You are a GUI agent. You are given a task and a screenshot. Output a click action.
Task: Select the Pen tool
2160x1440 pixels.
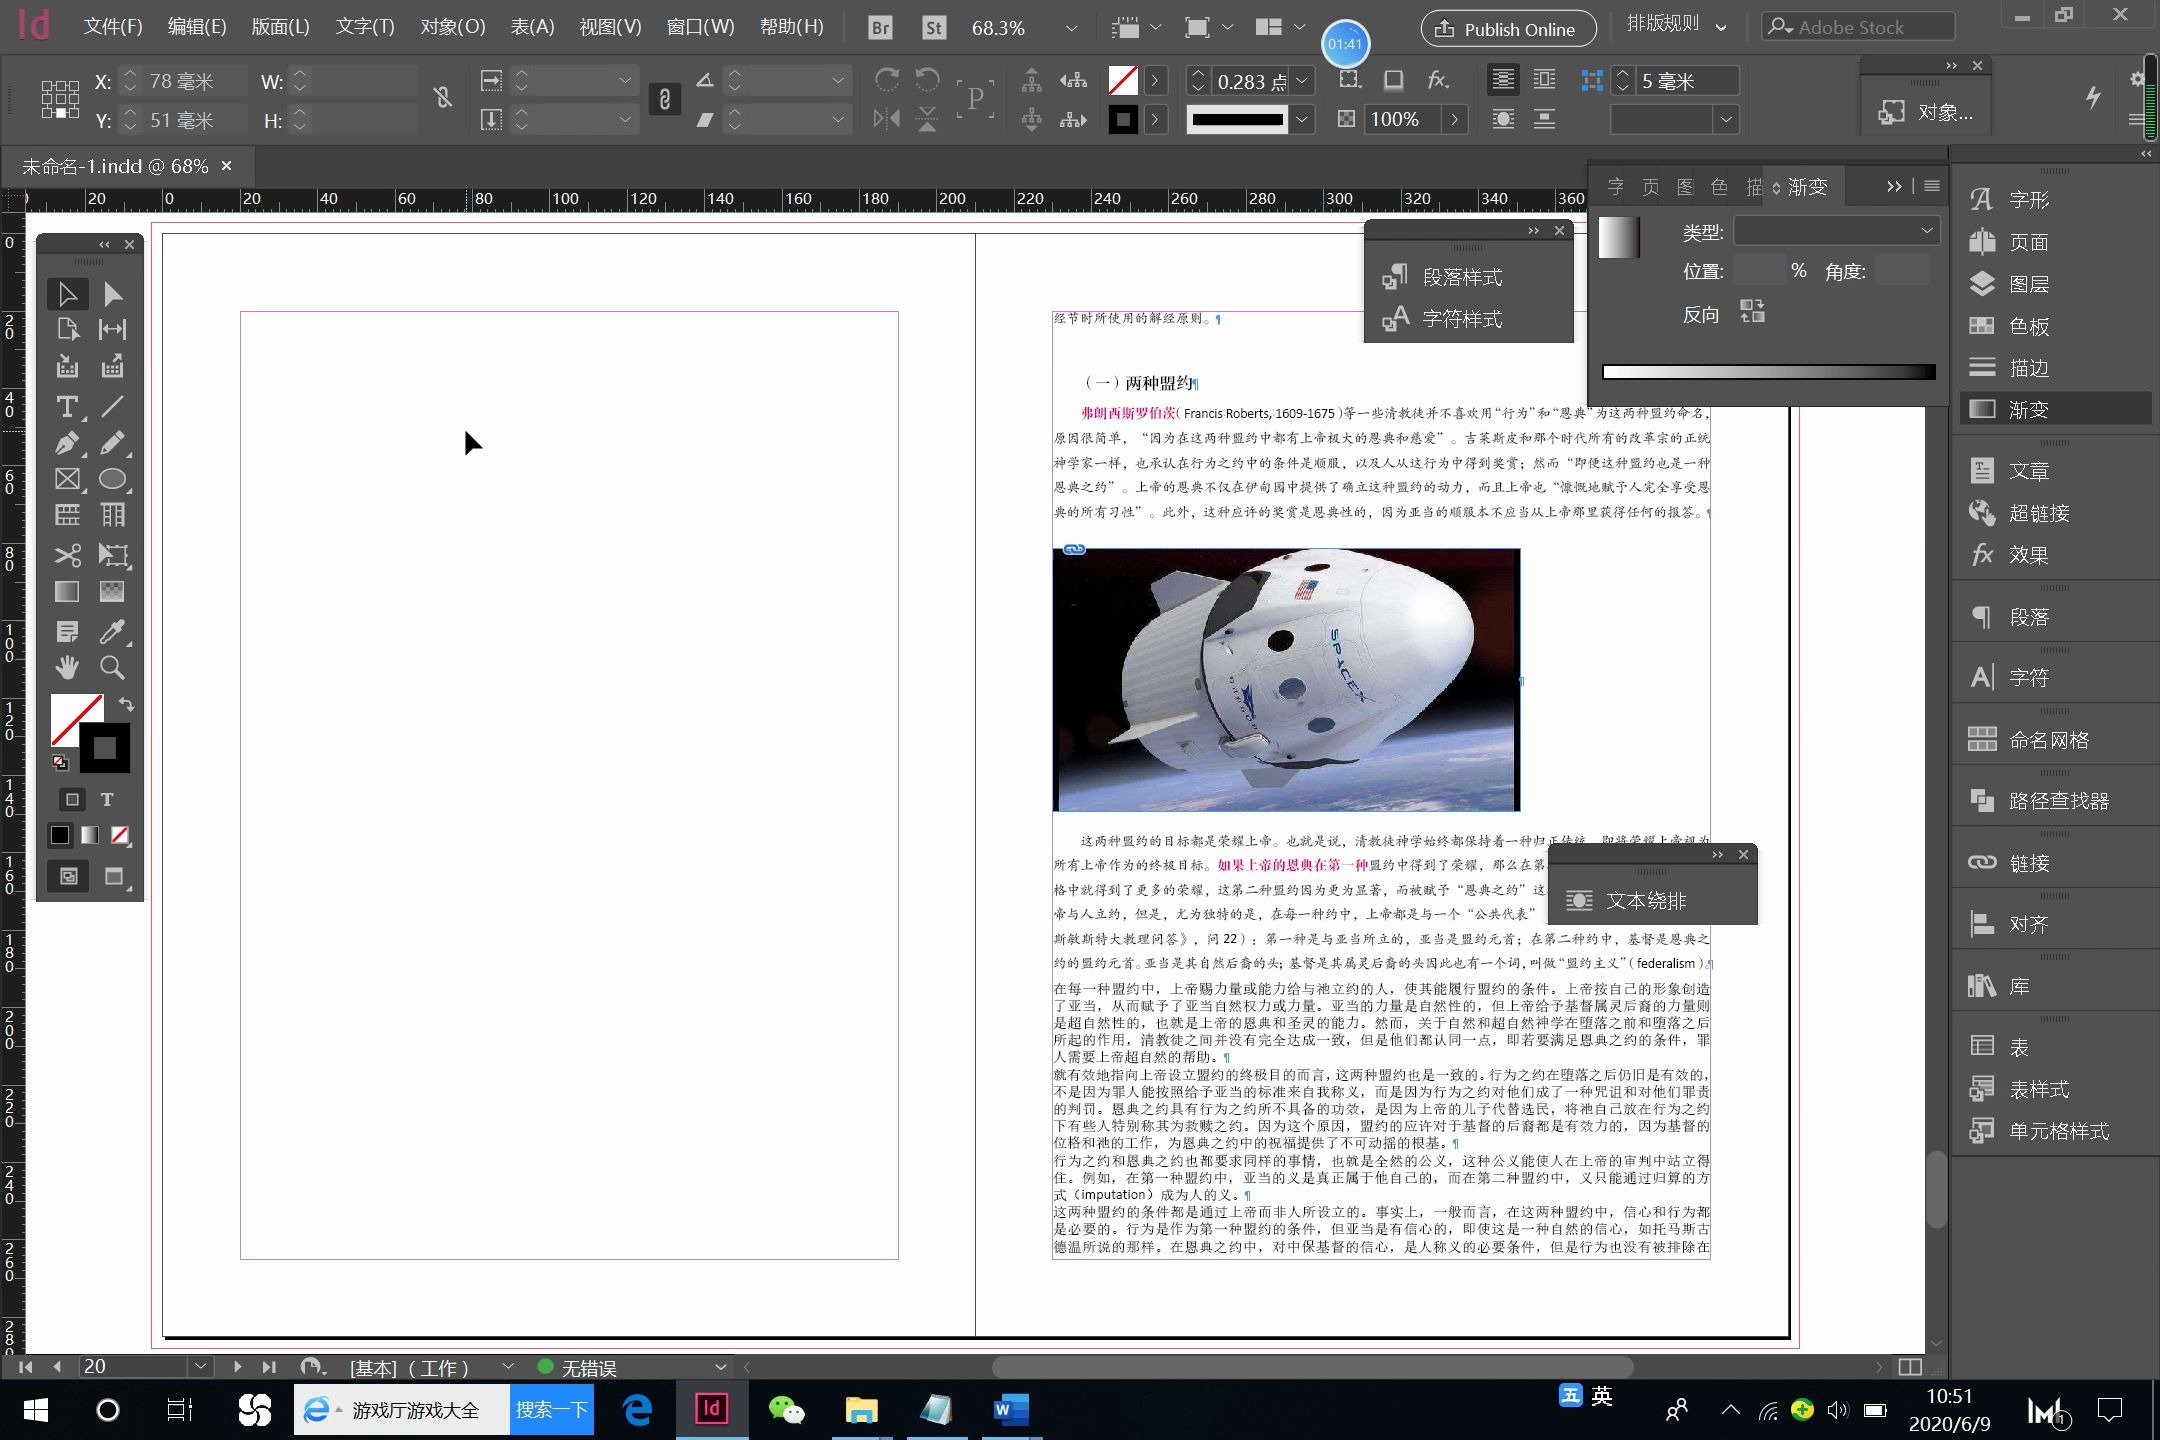(x=66, y=442)
